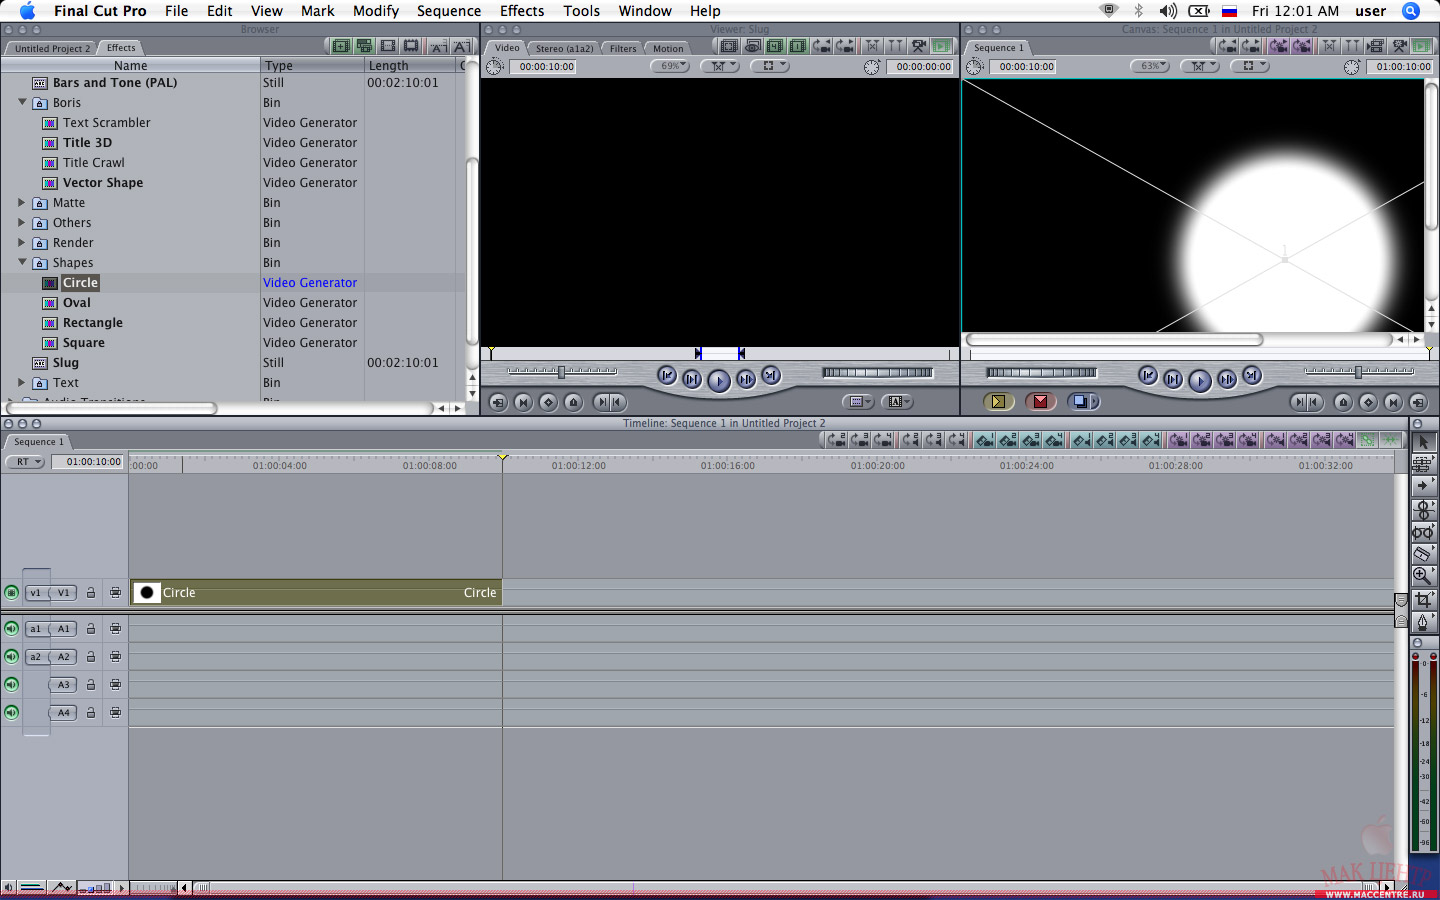Click the Square generator icon in Browser

click(50, 343)
